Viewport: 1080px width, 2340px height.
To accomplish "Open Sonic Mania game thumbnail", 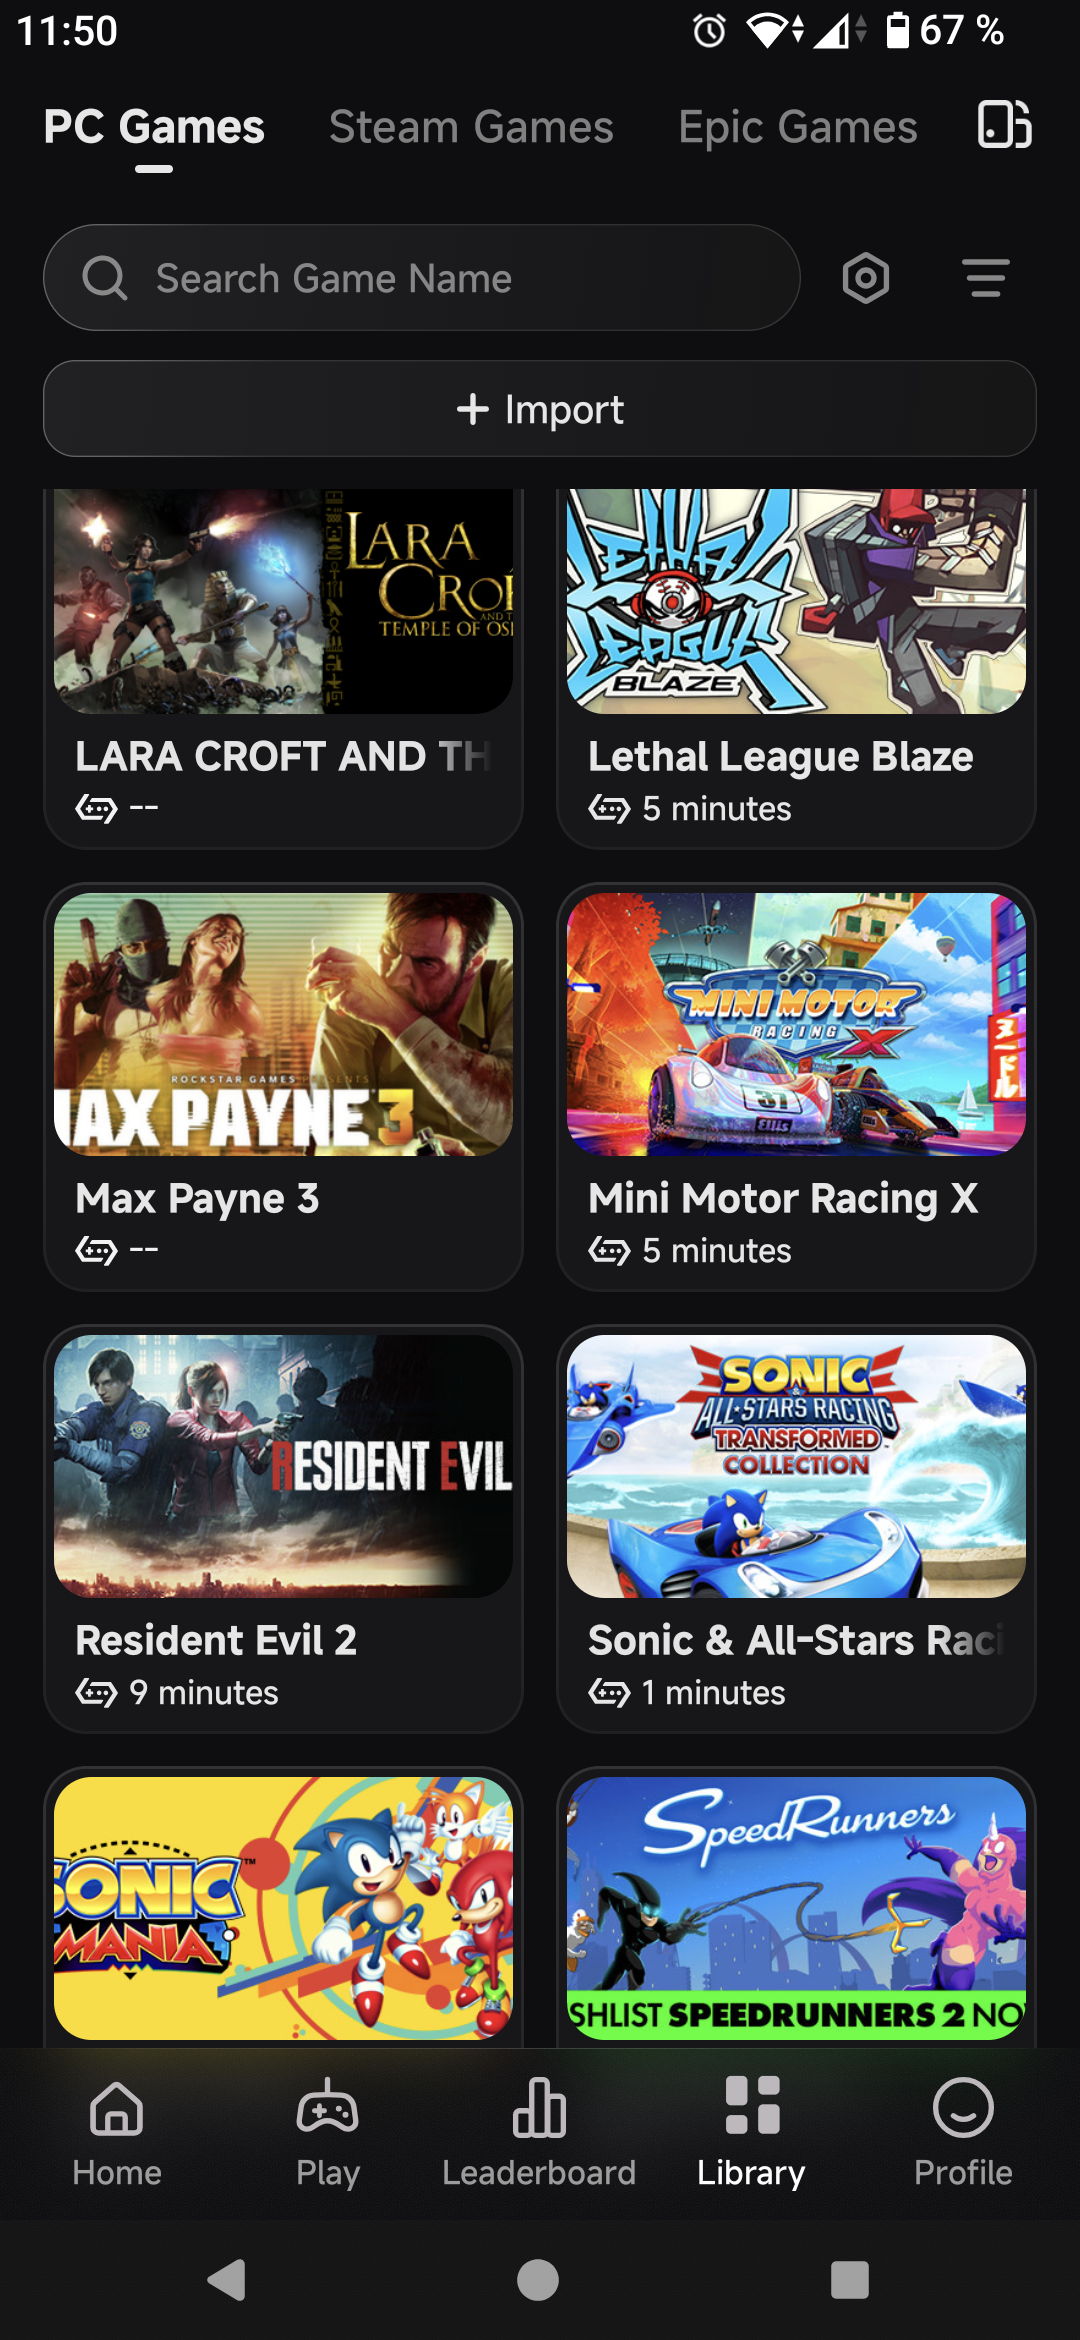I will coord(284,1908).
